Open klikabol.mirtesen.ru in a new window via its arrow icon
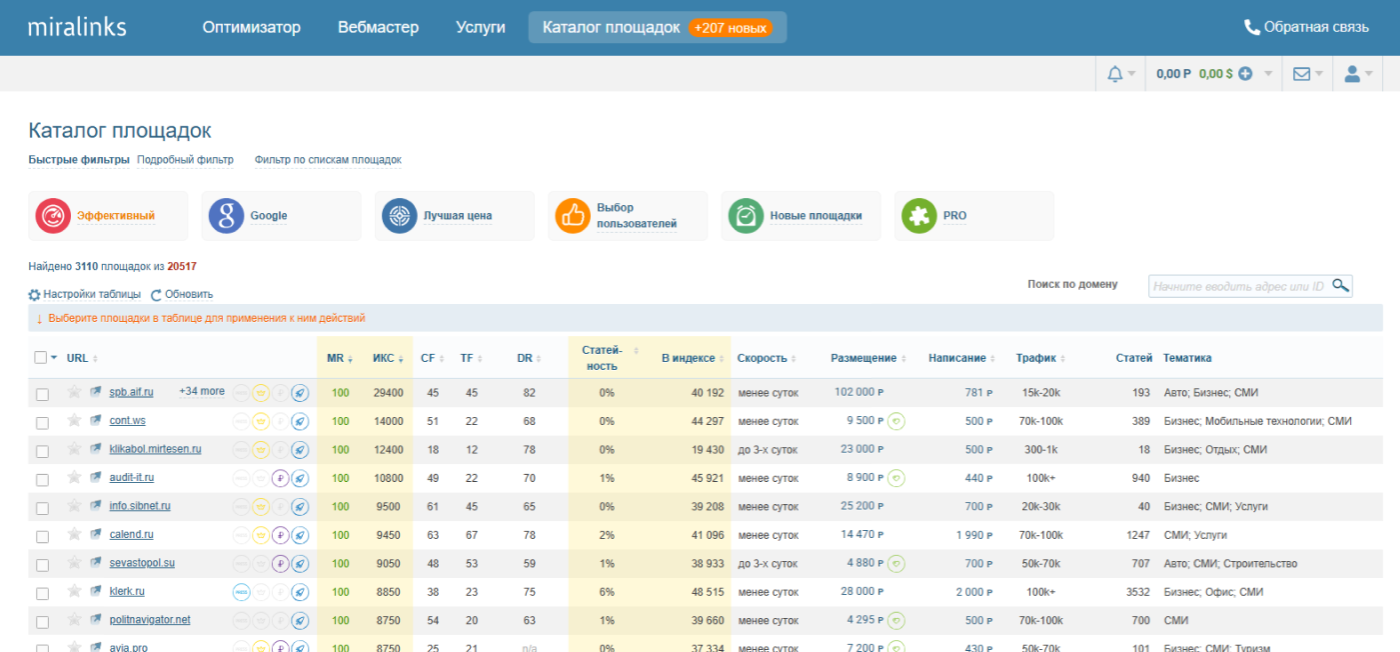Viewport: 1400px width, 652px height. click(x=96, y=449)
